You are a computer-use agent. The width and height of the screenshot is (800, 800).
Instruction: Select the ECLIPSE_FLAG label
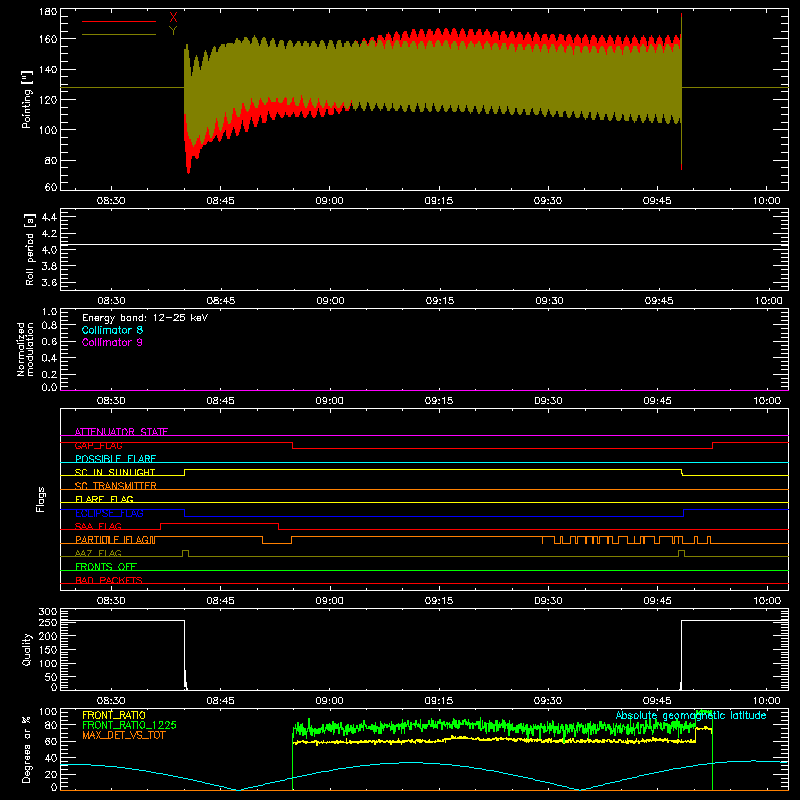pyautogui.click(x=109, y=513)
